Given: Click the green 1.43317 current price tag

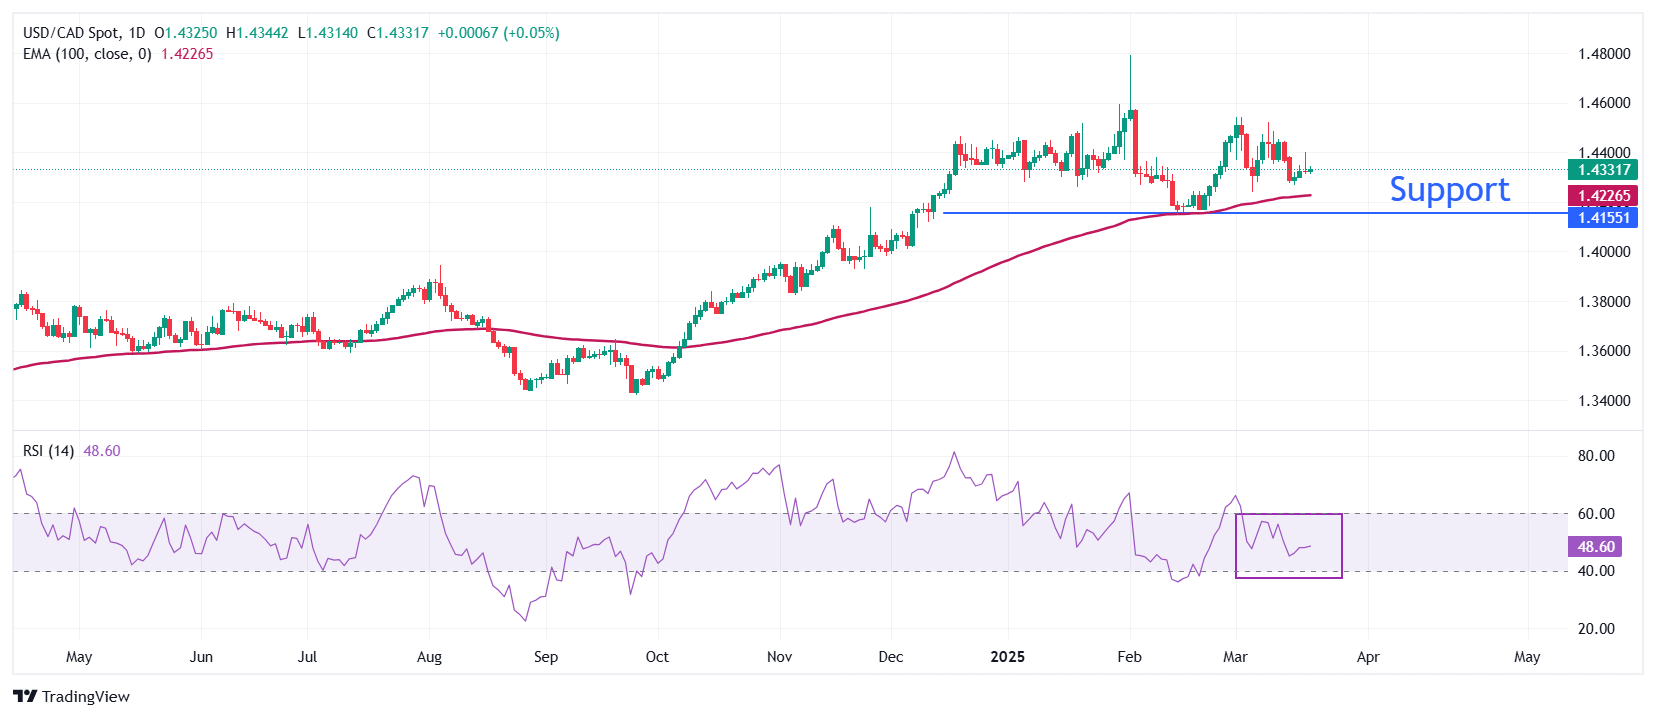Looking at the screenshot, I should (1602, 170).
